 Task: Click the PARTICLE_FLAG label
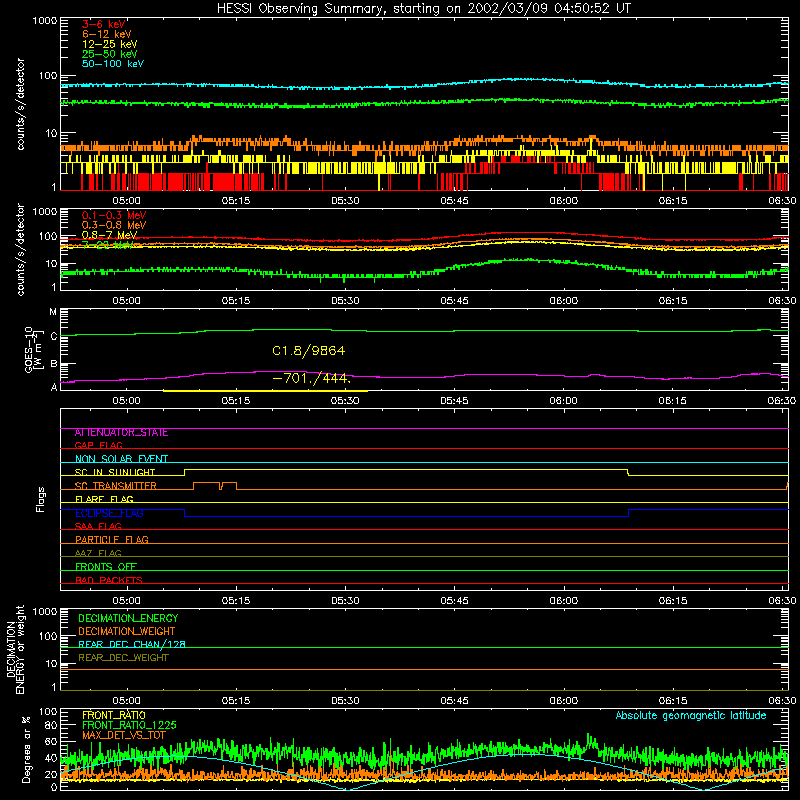pyautogui.click(x=112, y=540)
